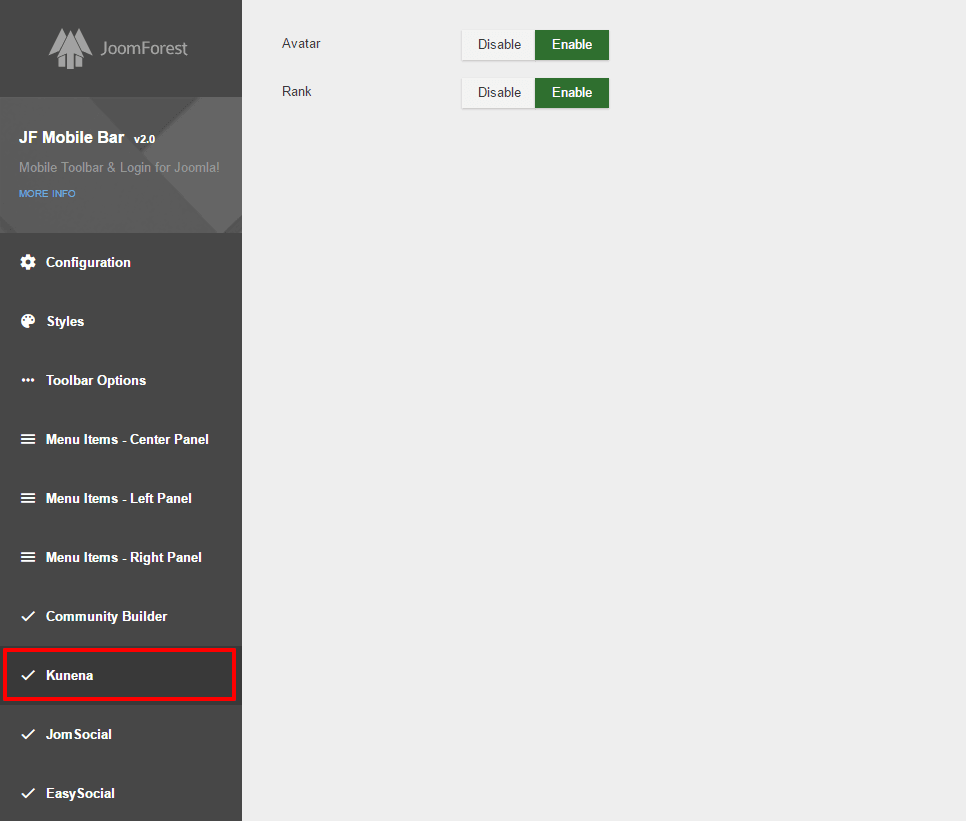Click the 'Mobile Toolbar & Login for Joomla!' tagline
Image resolution: width=966 pixels, height=821 pixels.
point(119,168)
